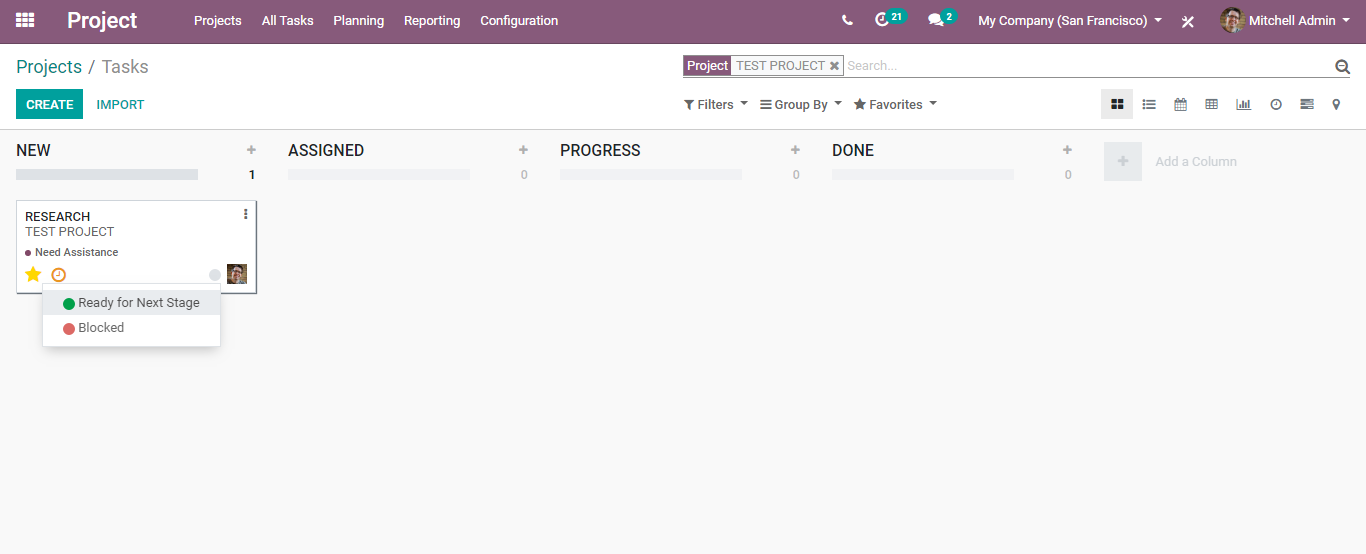
Task: Add a task in PROGRESS column
Action: click(x=795, y=150)
